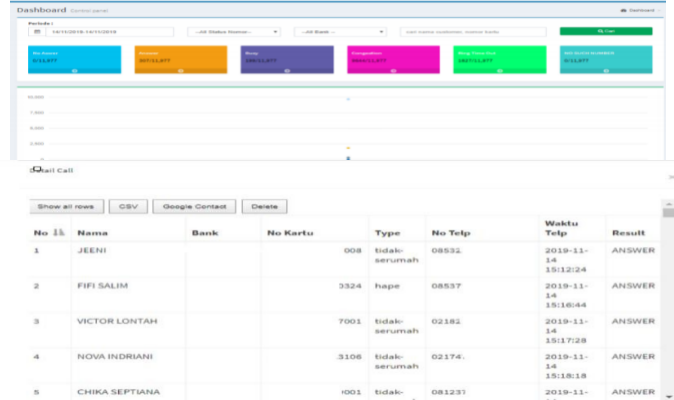Click the footer icon on pink Congestion card

[393, 70]
